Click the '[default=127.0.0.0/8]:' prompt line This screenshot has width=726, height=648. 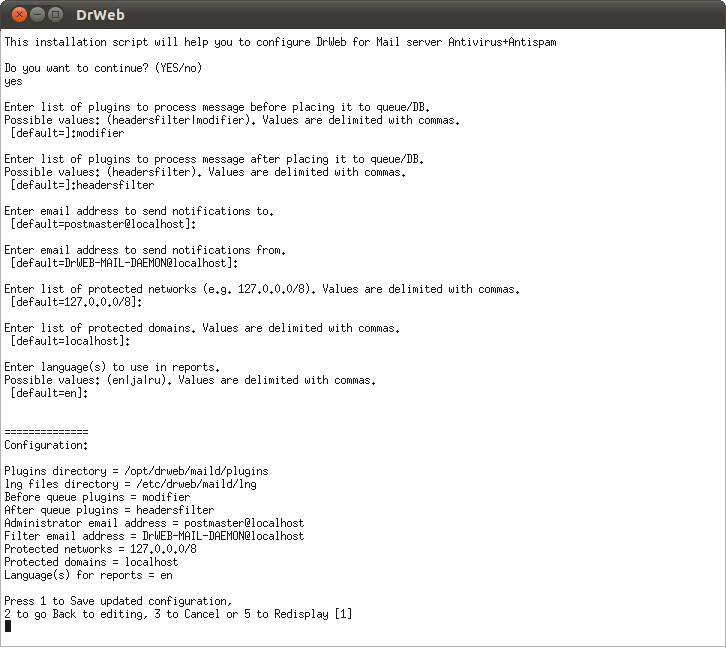(76, 302)
